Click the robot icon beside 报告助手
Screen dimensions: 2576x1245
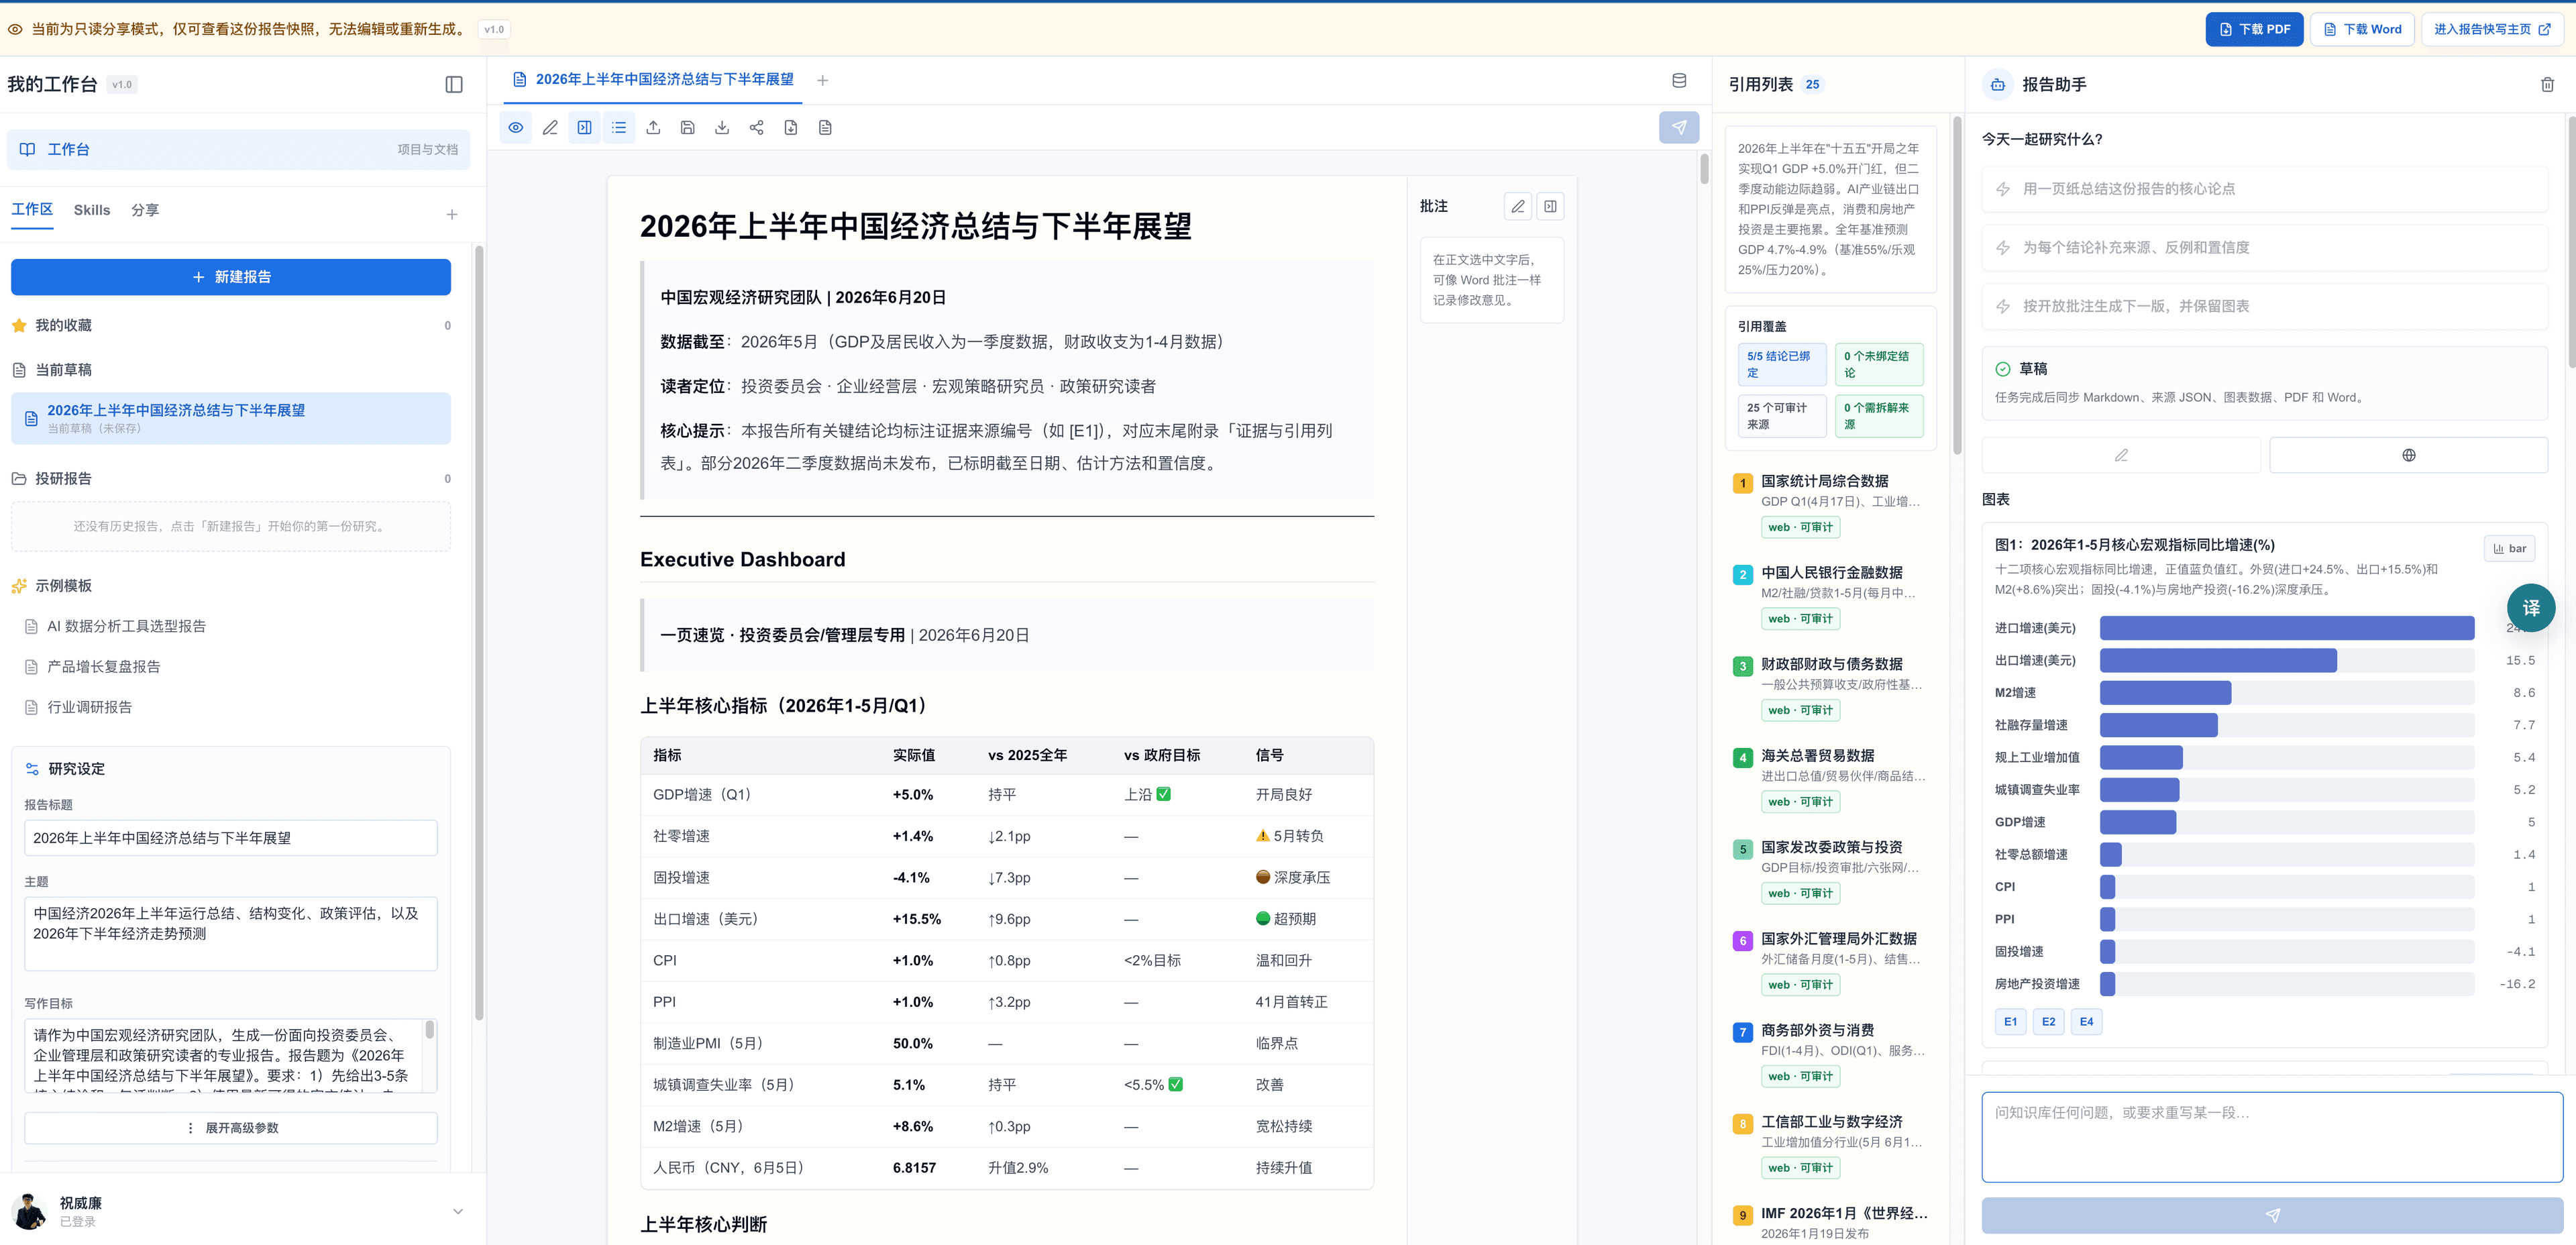(1997, 84)
